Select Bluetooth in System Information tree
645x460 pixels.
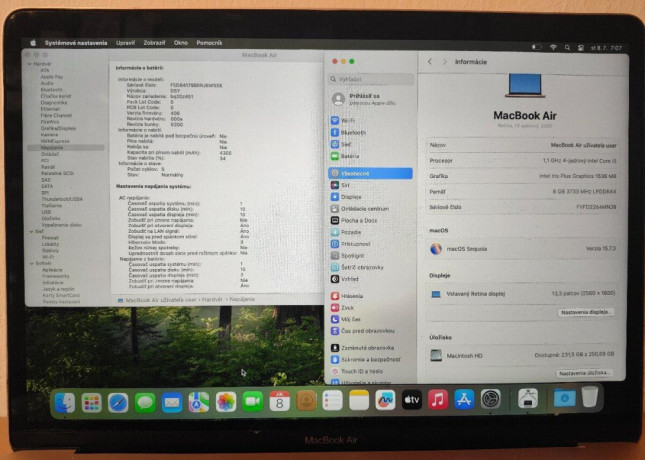52,90
